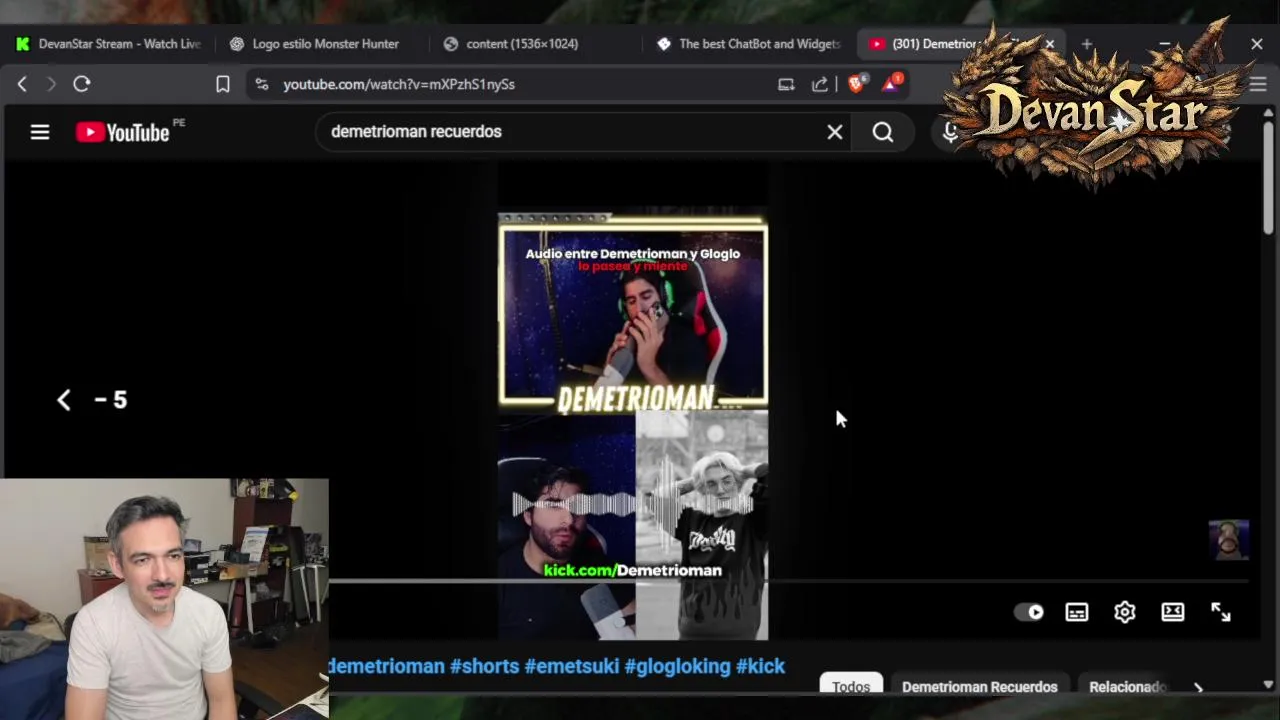Open the #kick hashtag link
The image size is (1280, 720).
click(x=761, y=666)
